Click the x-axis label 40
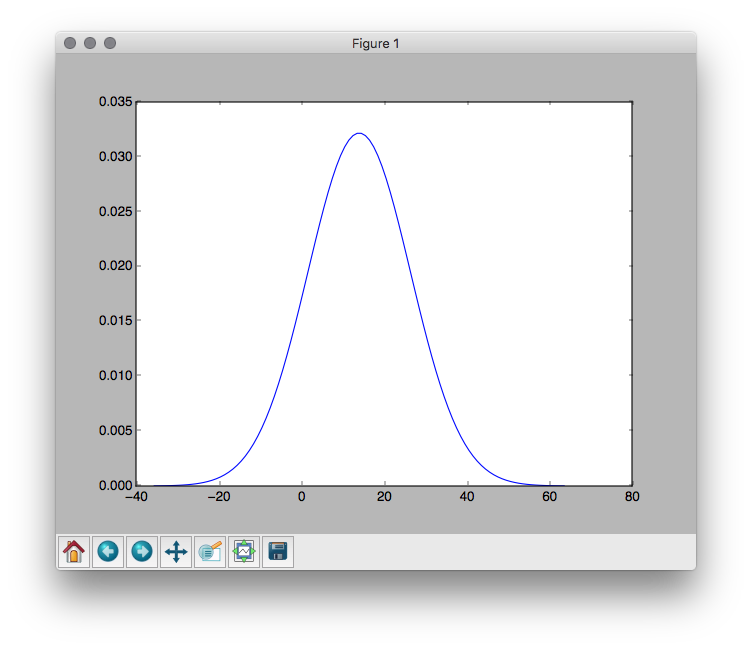The image size is (752, 650). point(467,496)
